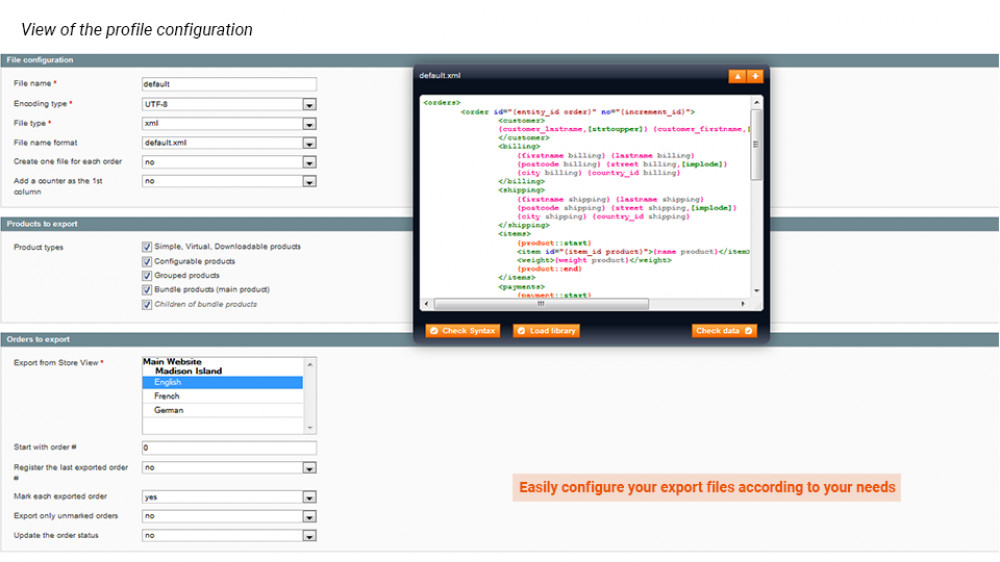
Task: Click code editor horizontal scrollbar thumb
Action: pyautogui.click(x=541, y=304)
